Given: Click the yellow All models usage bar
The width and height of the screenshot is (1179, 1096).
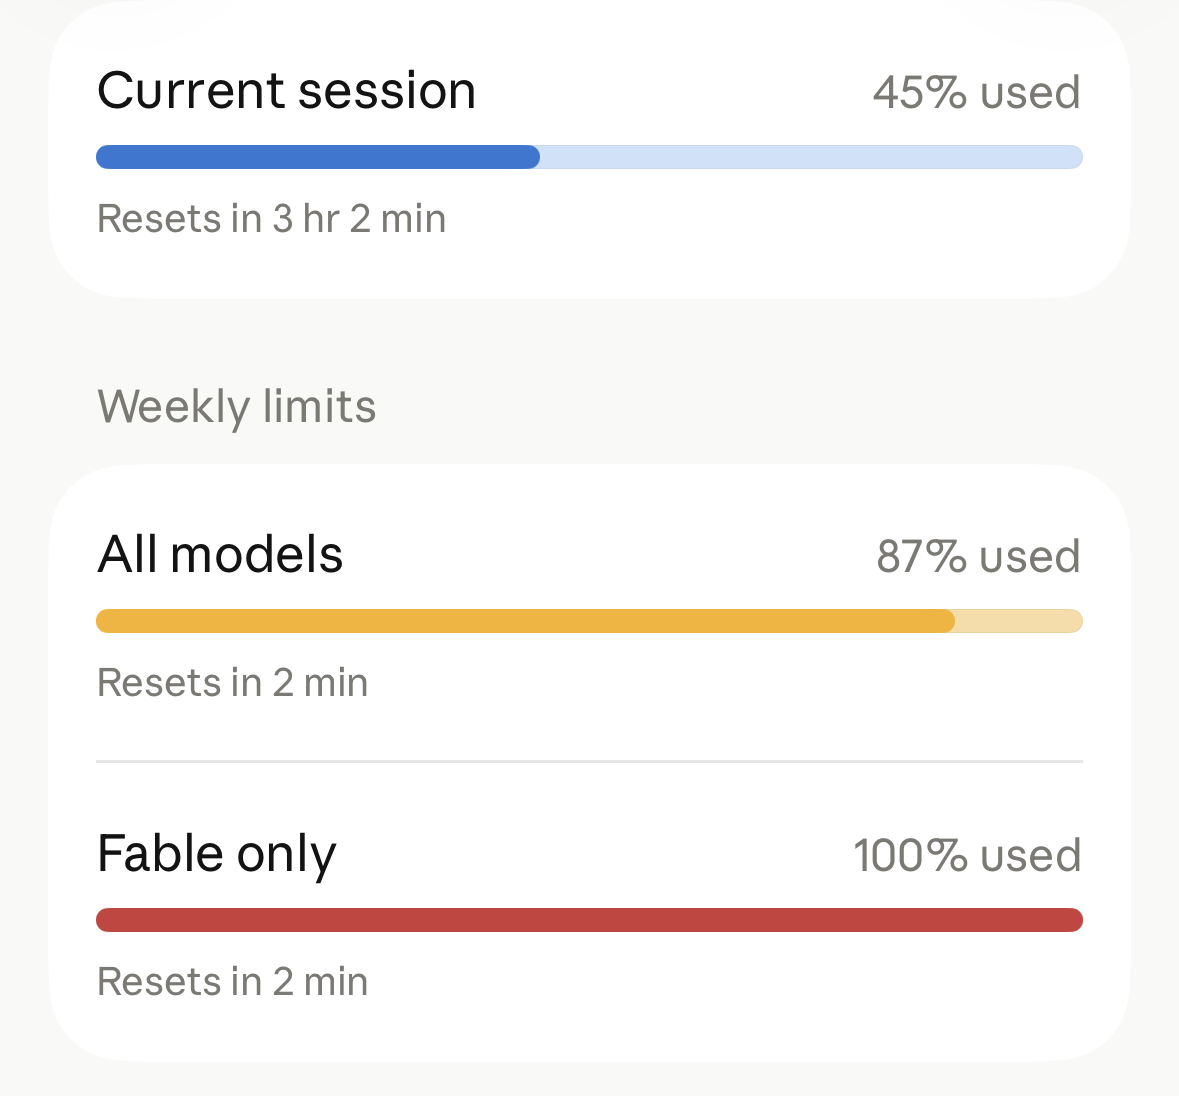Looking at the screenshot, I should click(590, 621).
